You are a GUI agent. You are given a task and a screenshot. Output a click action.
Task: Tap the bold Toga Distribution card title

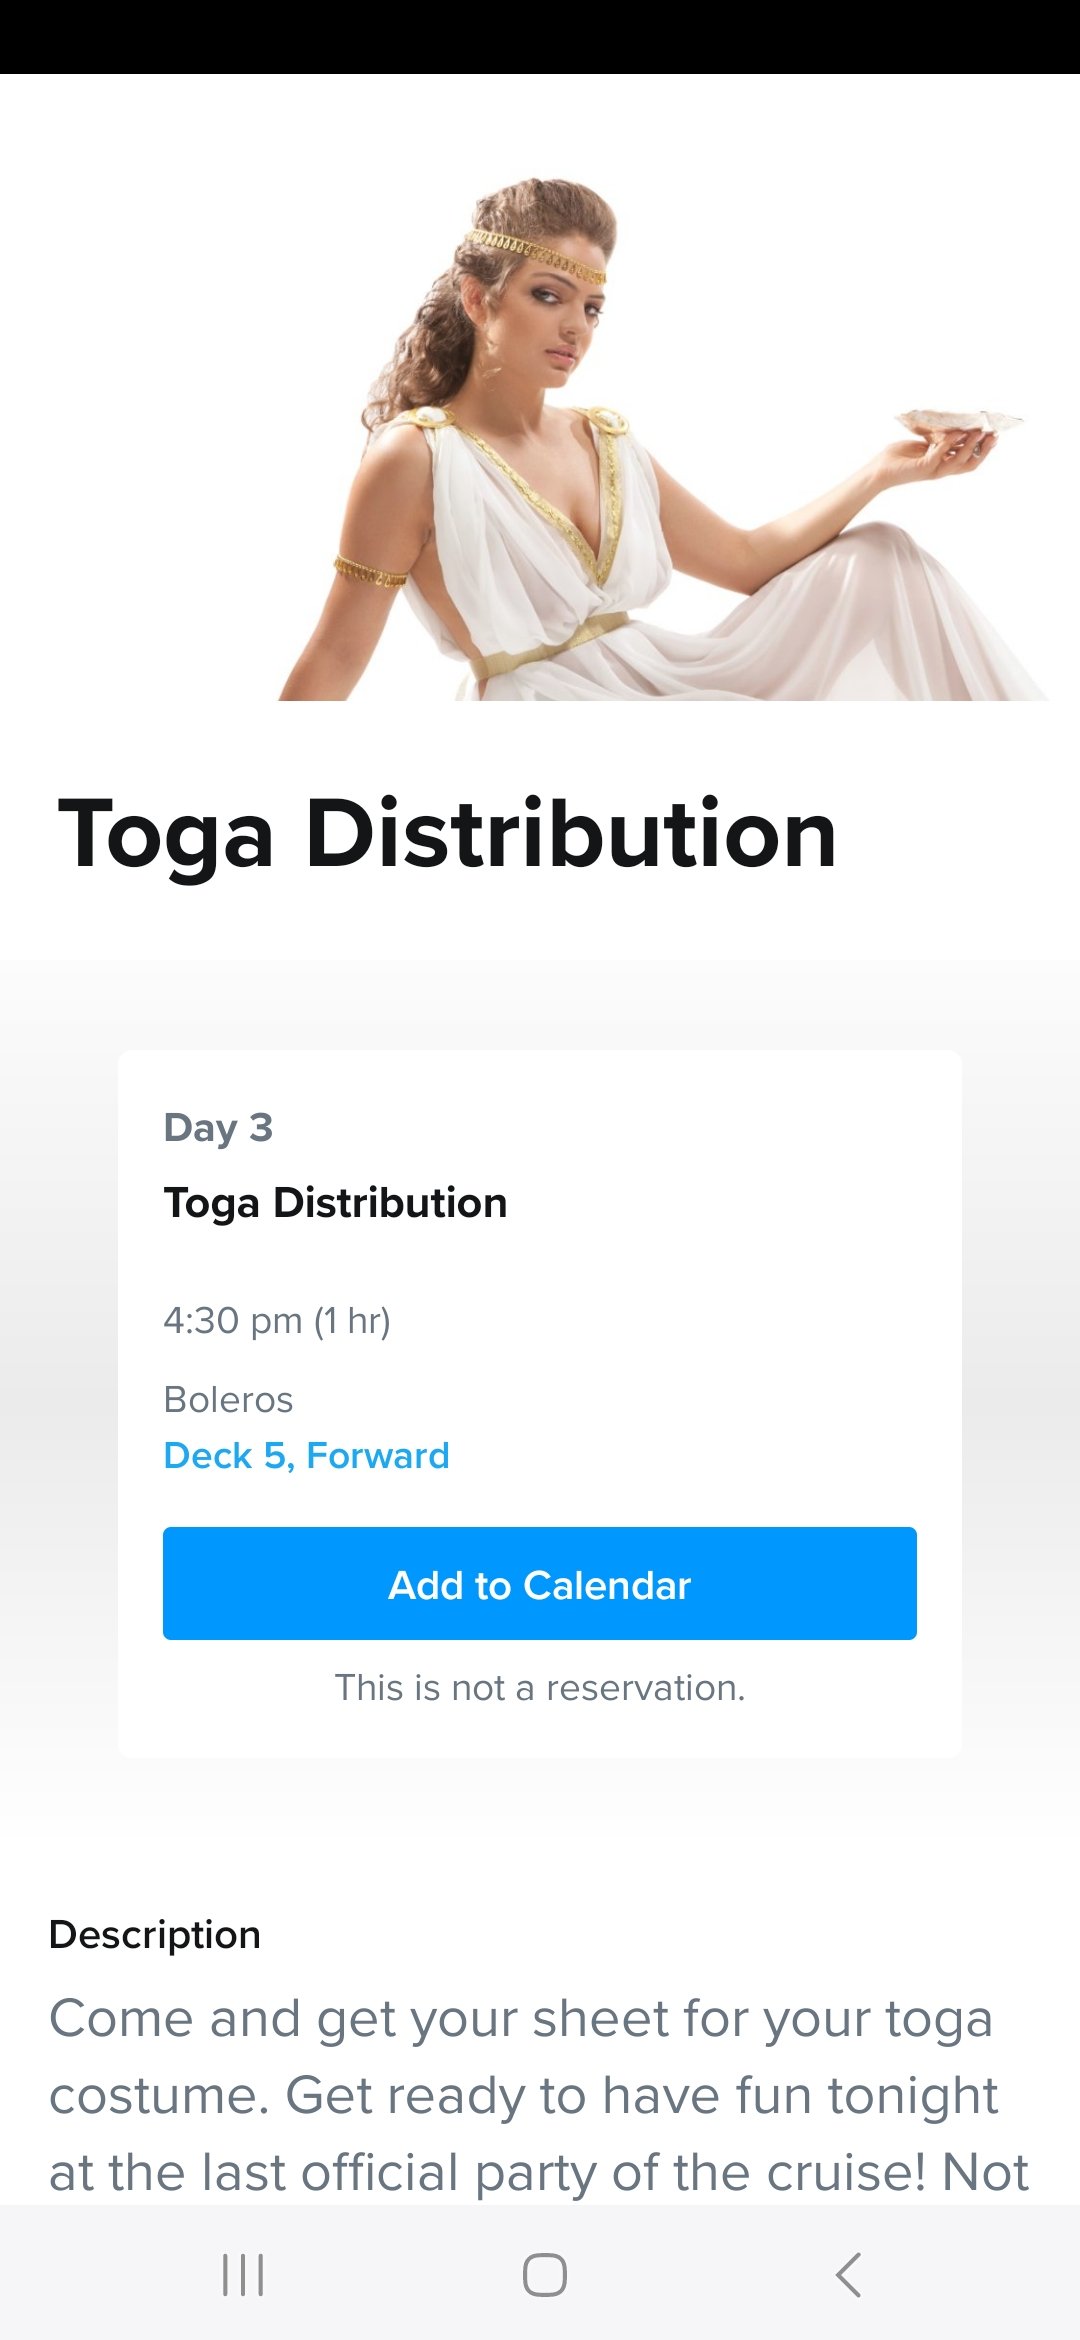click(x=335, y=1203)
